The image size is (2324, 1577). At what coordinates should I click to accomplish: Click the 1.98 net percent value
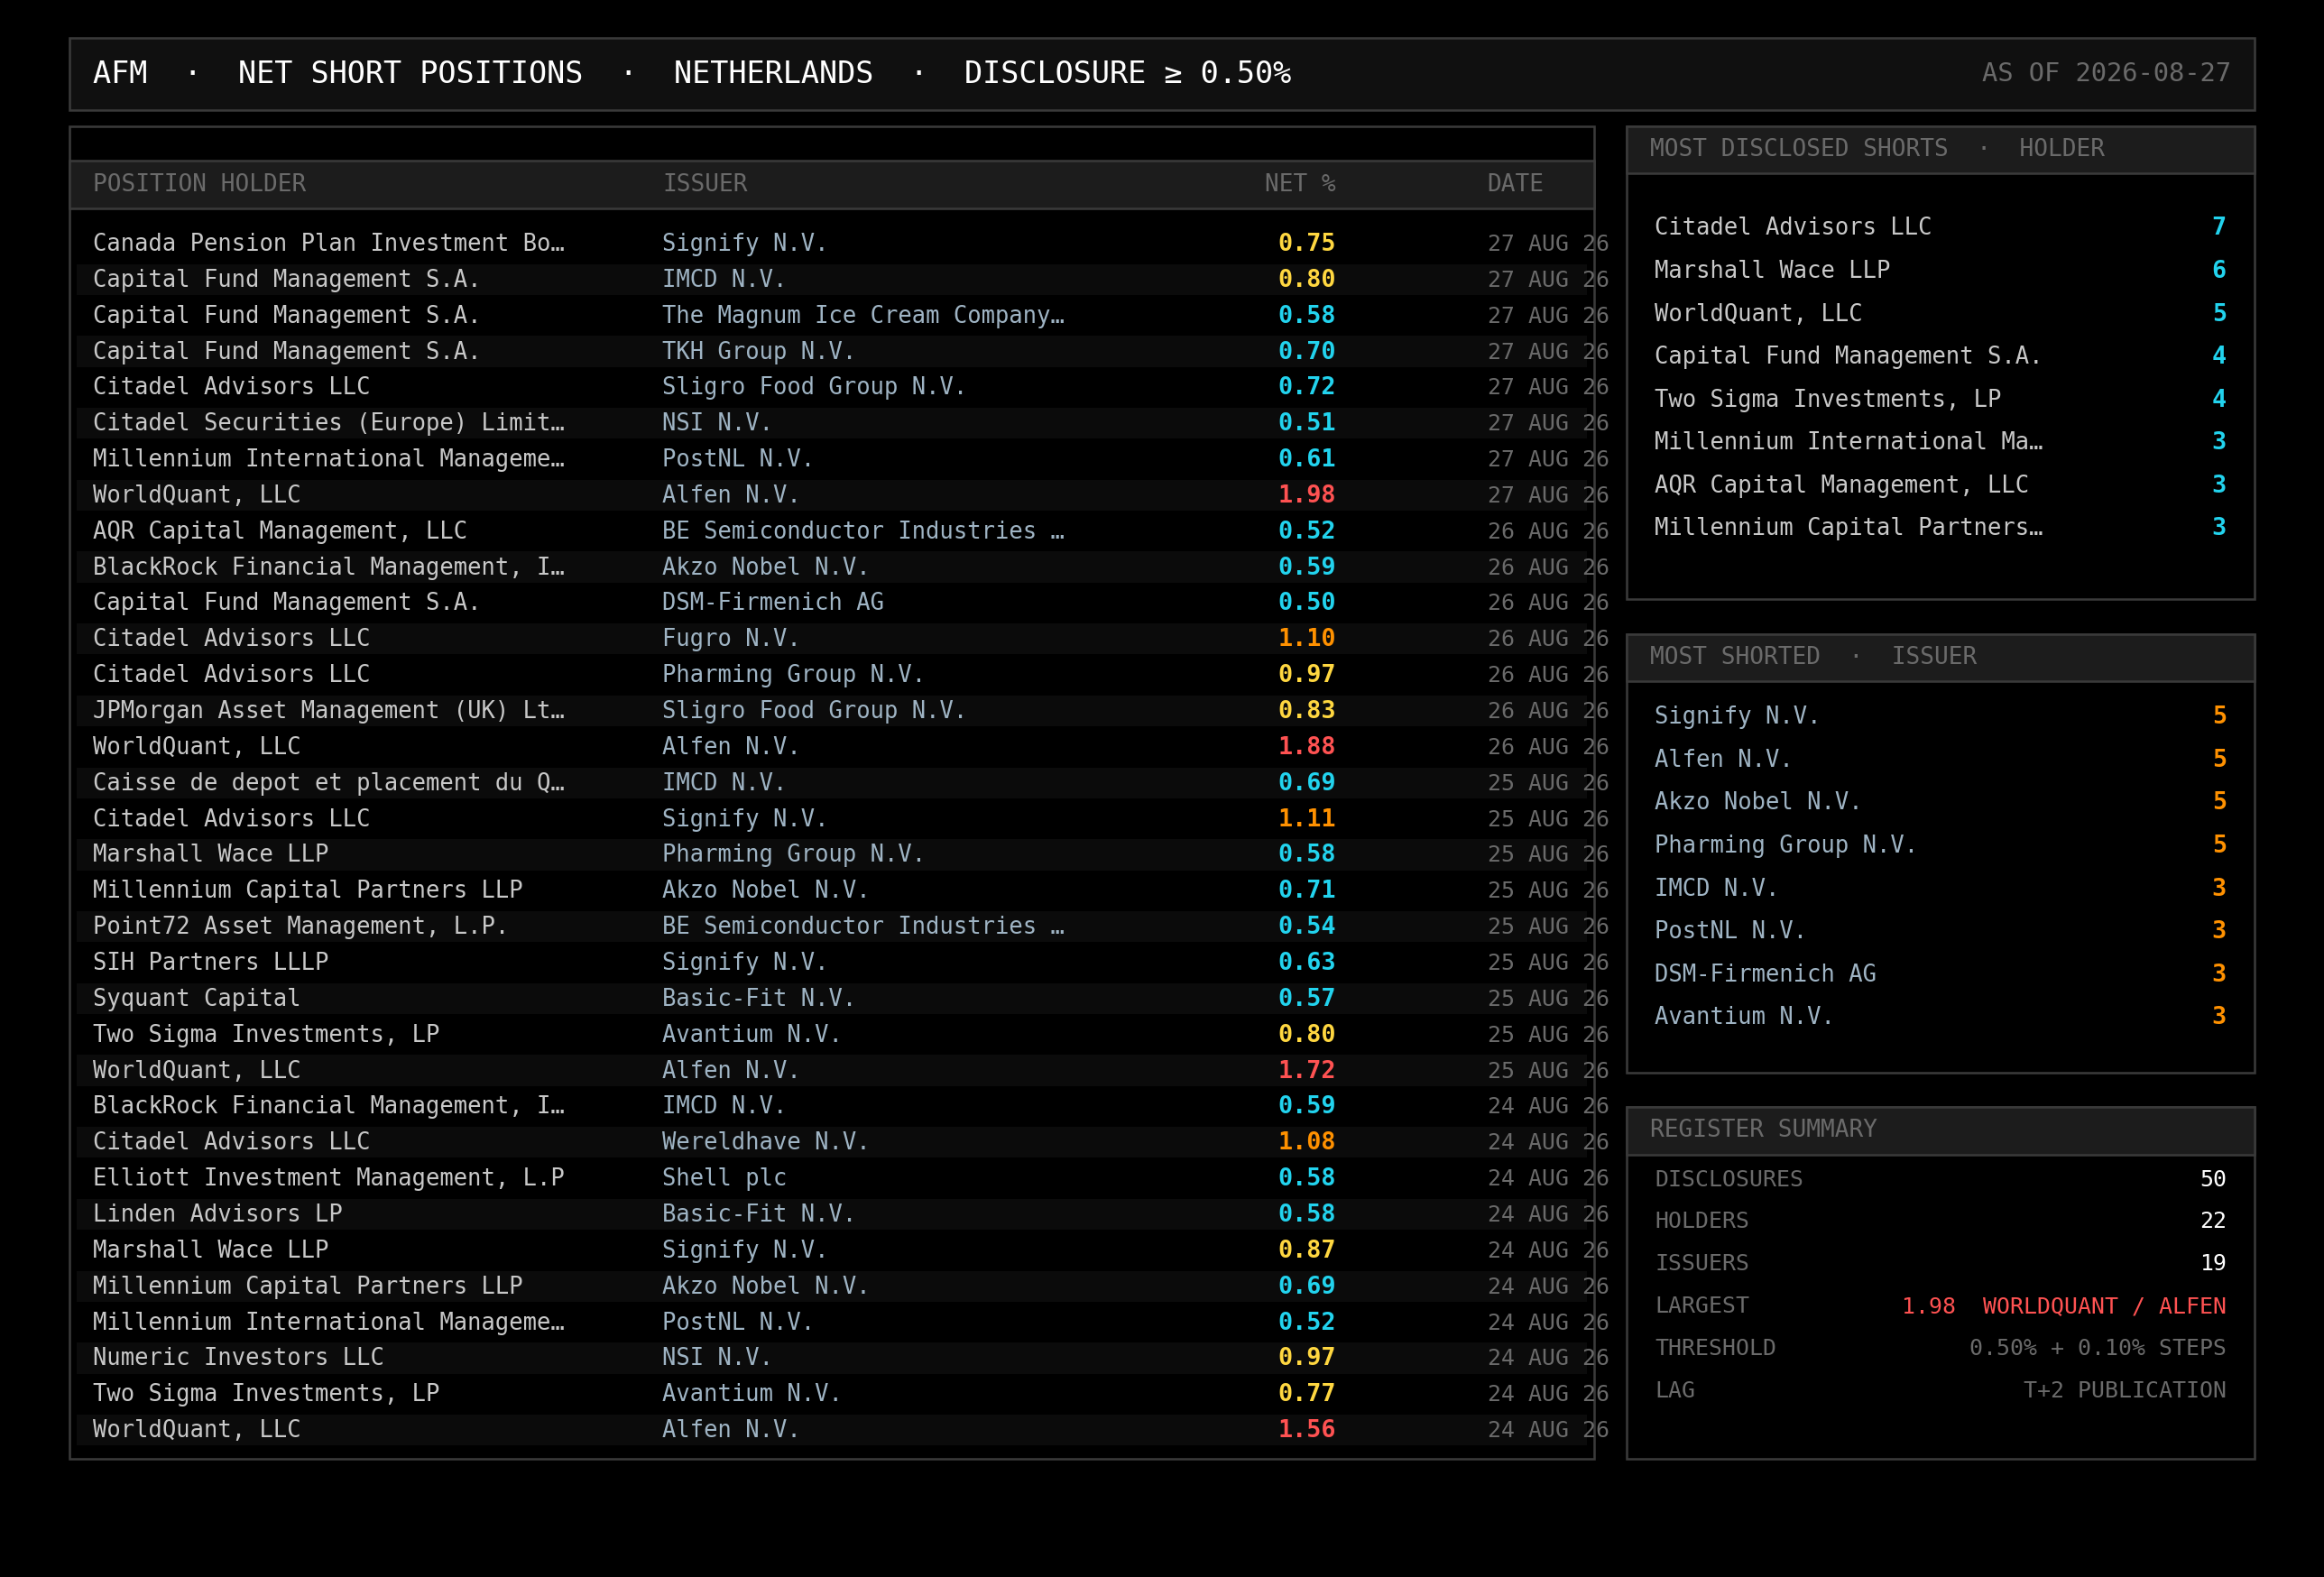click(x=1306, y=495)
